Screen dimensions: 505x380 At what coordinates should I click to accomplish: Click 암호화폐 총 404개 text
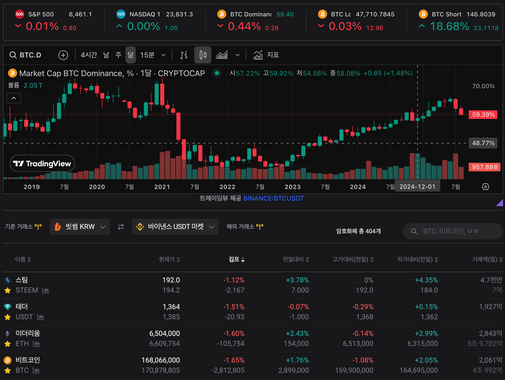[x=358, y=231]
